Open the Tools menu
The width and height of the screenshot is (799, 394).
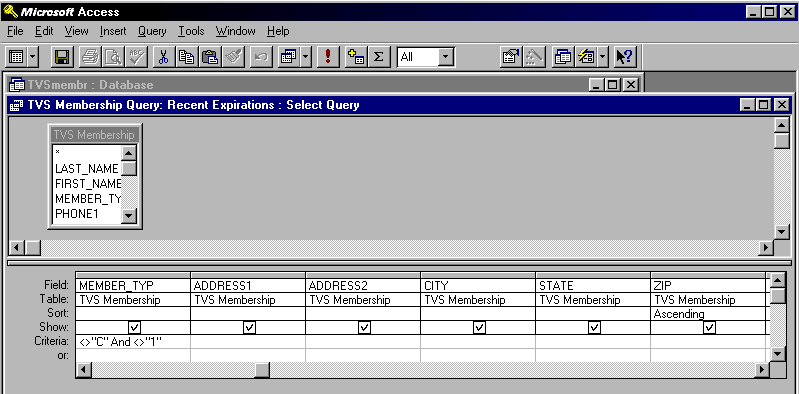pyautogui.click(x=191, y=31)
